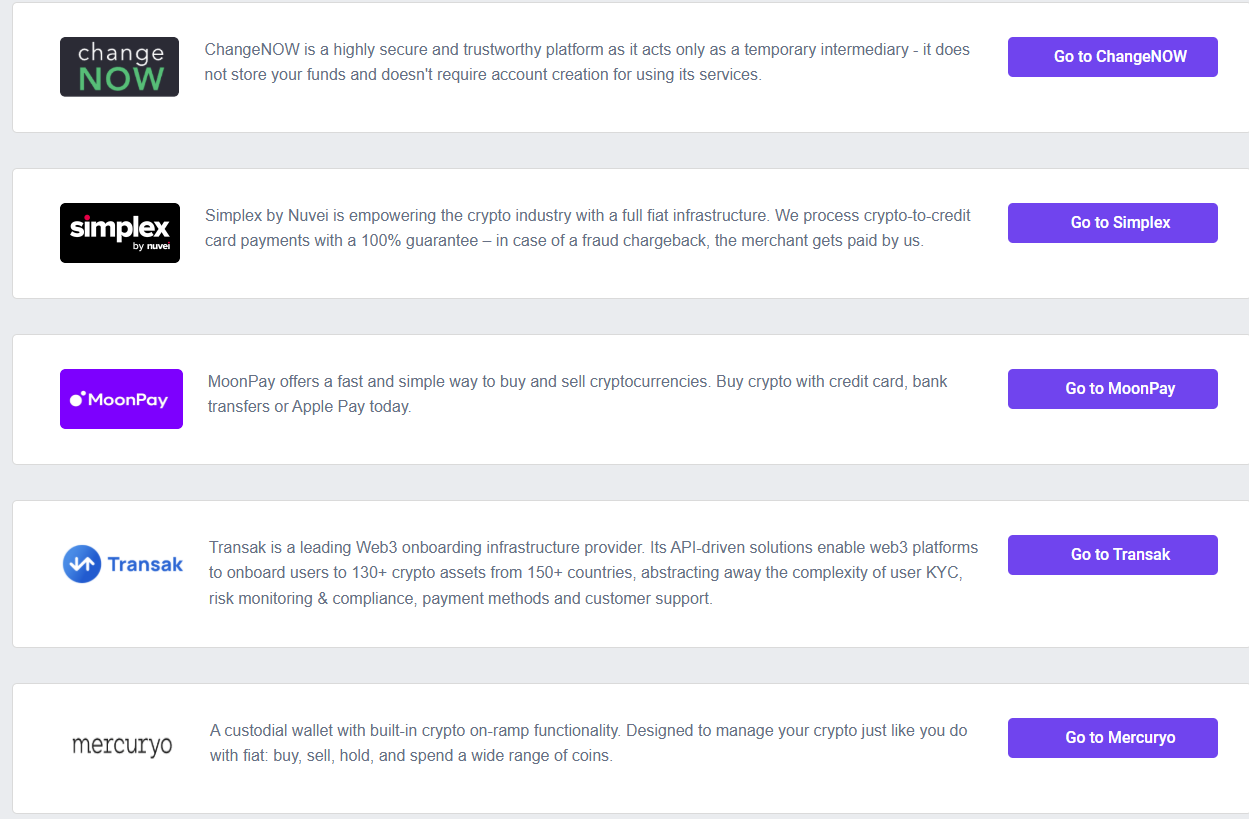
Task: Visit Transak using Go to Transak
Action: [x=1112, y=555]
